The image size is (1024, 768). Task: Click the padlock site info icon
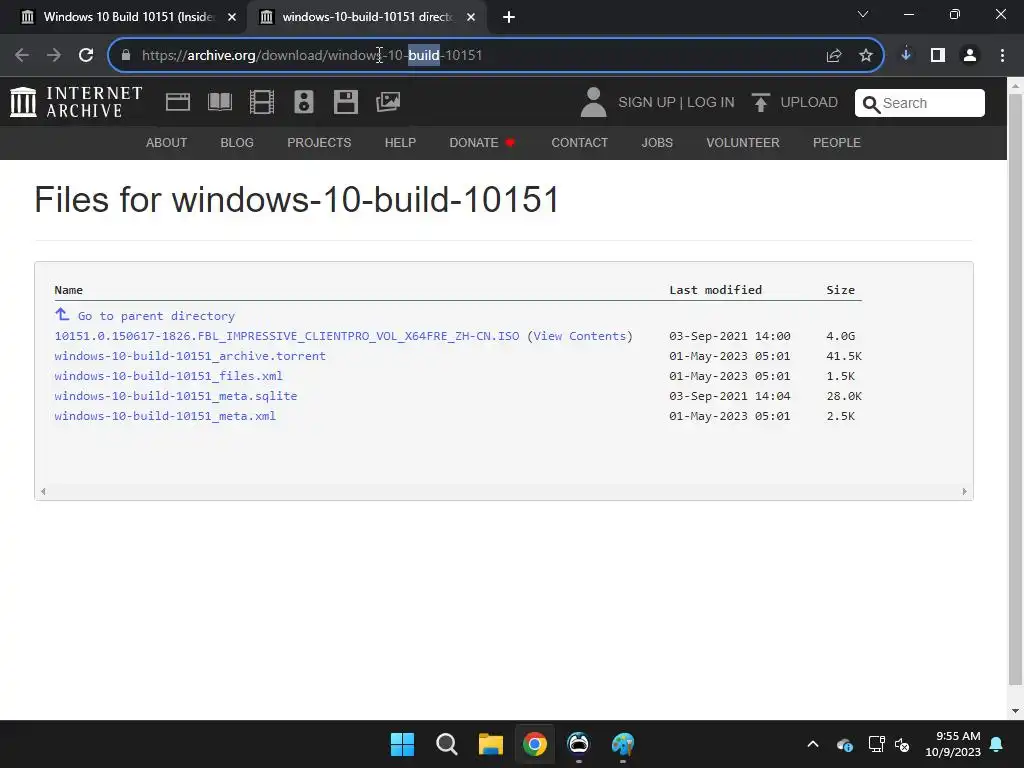tap(126, 55)
